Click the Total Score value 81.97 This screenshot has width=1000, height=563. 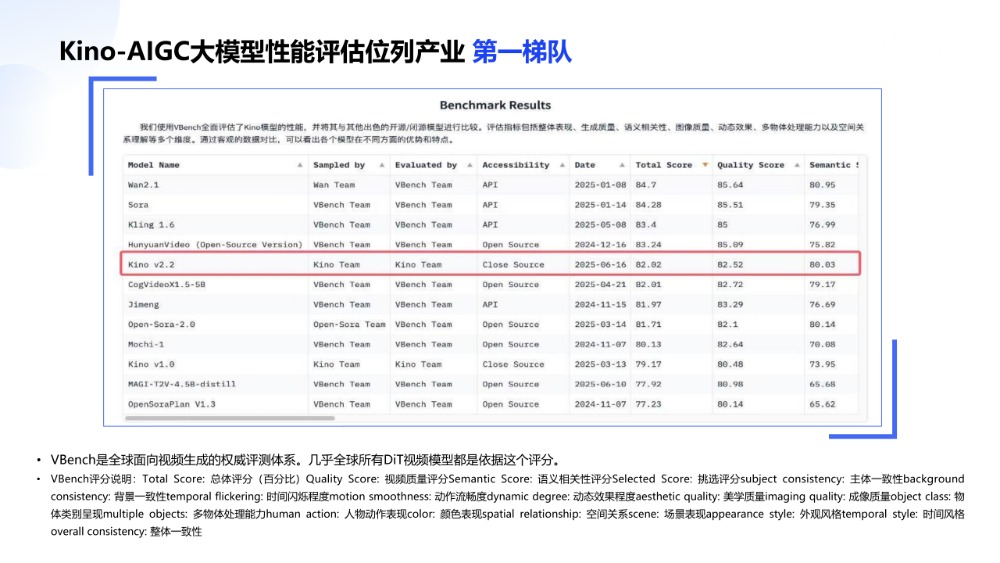point(648,305)
